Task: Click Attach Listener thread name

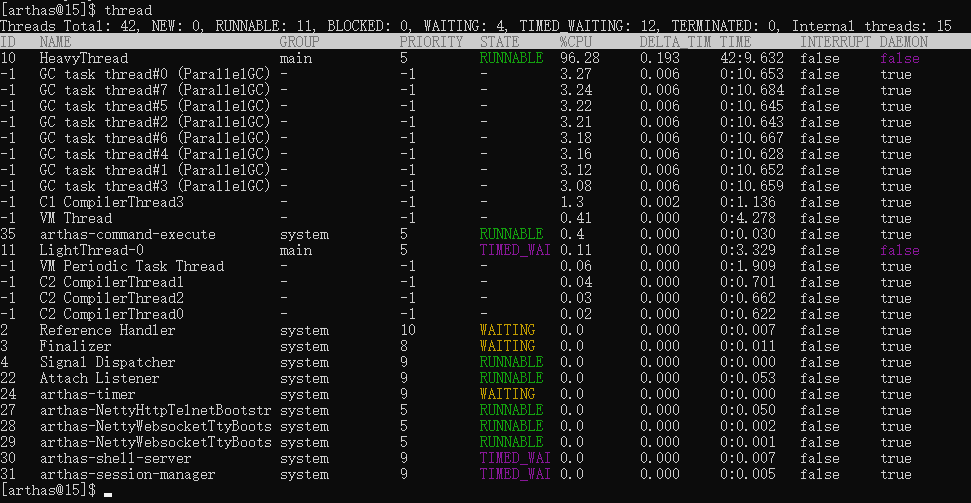Action: tap(100, 378)
